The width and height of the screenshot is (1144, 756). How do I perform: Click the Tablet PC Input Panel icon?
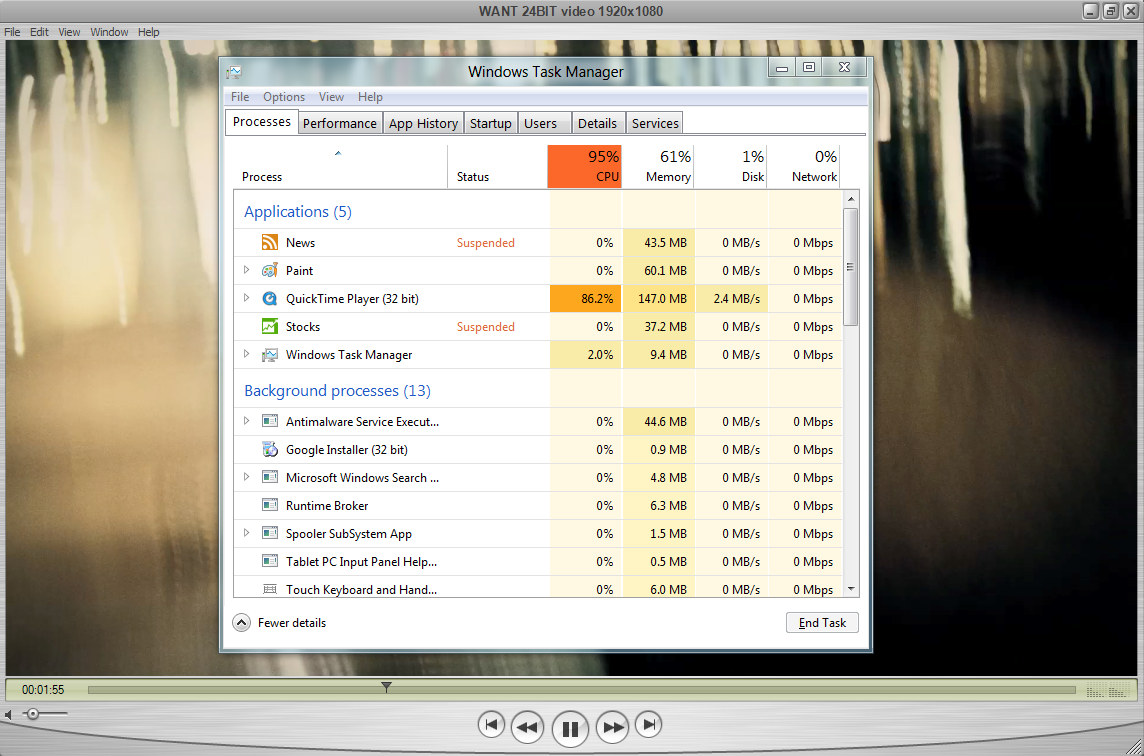(x=270, y=561)
